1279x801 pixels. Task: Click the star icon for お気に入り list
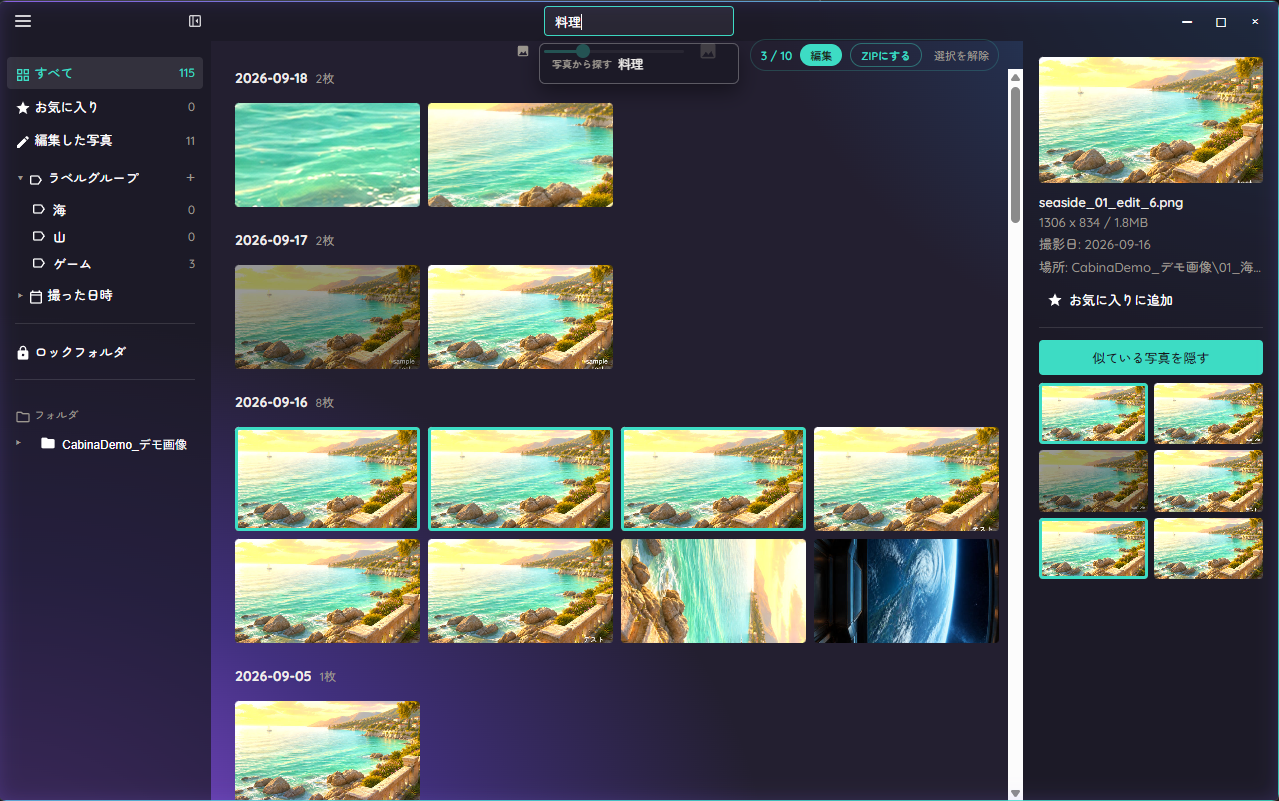[x=23, y=107]
